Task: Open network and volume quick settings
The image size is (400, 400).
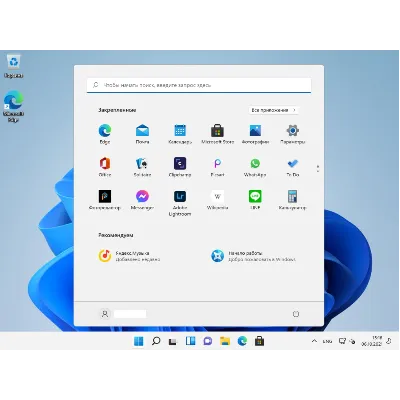Action: coord(347,341)
